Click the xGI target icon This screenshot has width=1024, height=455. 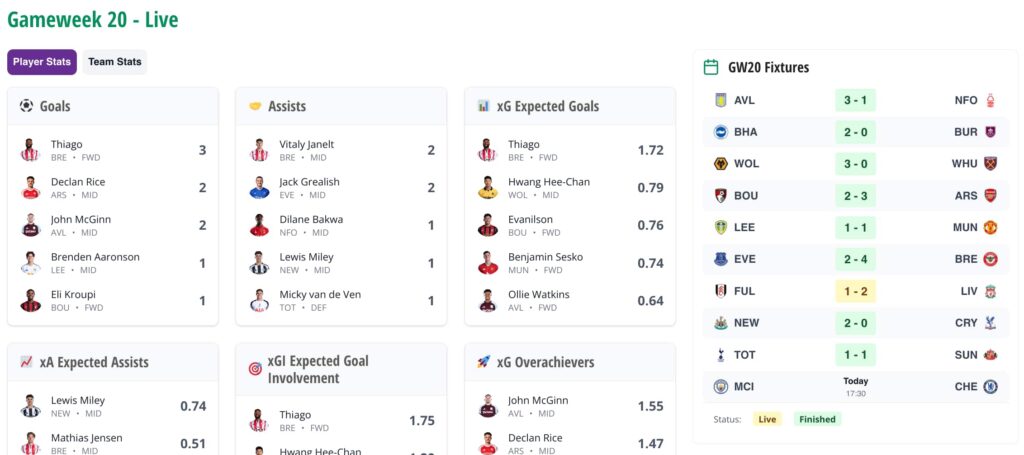coord(255,369)
